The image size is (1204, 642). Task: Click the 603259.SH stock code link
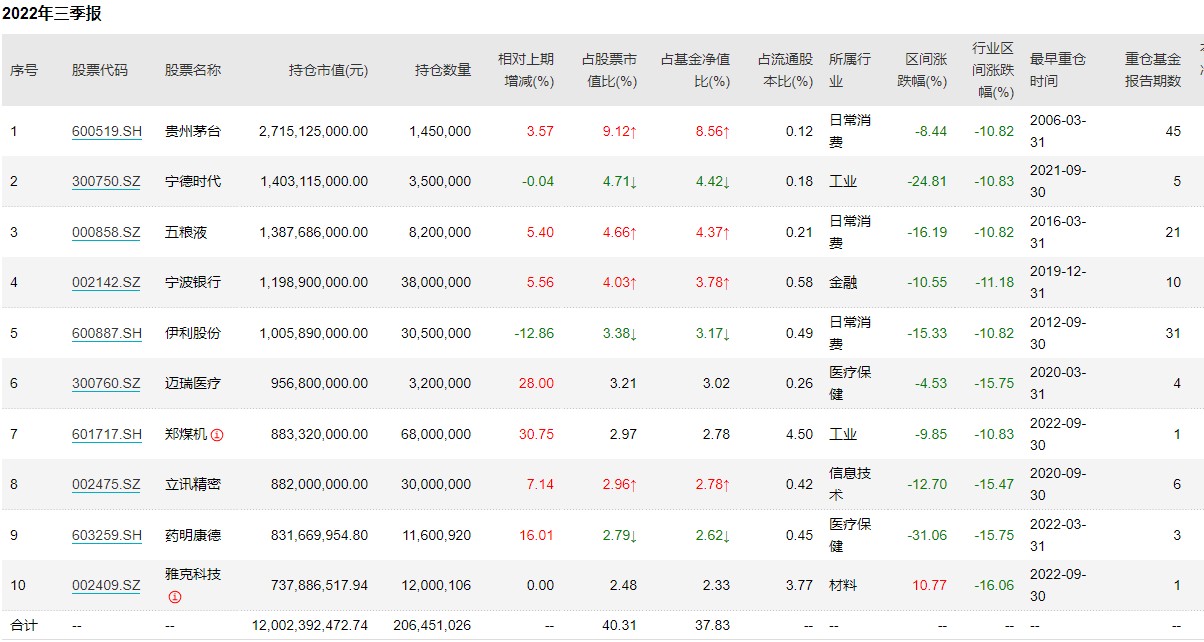tap(107, 535)
